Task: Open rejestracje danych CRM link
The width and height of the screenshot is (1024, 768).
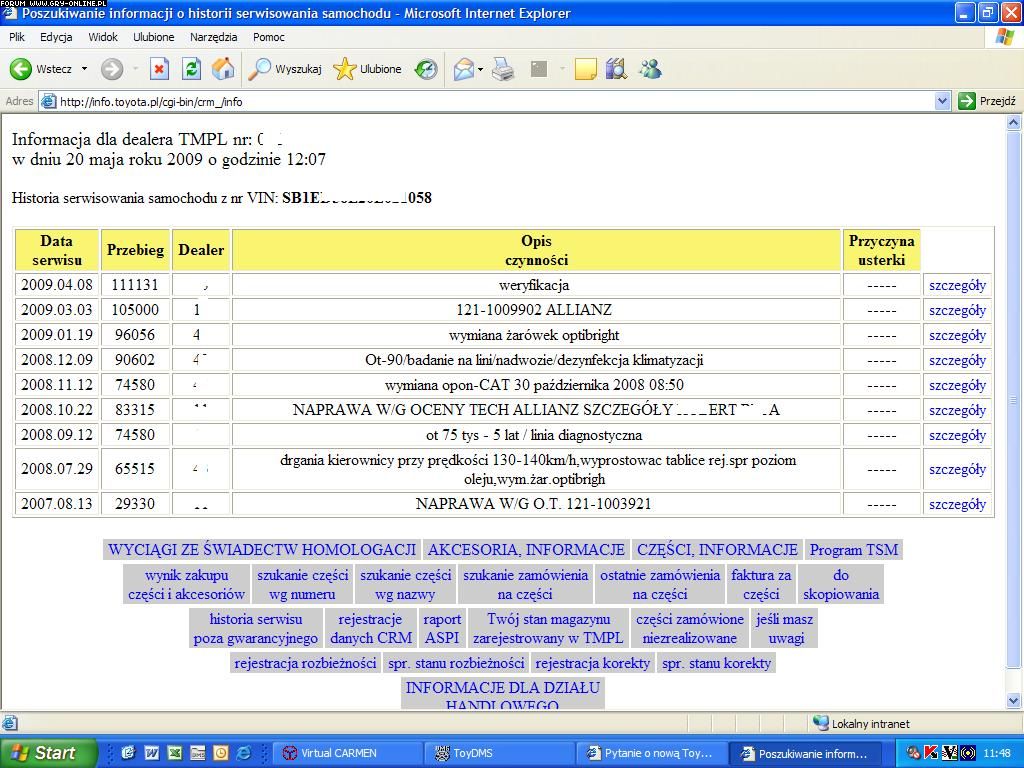Action: click(371, 628)
